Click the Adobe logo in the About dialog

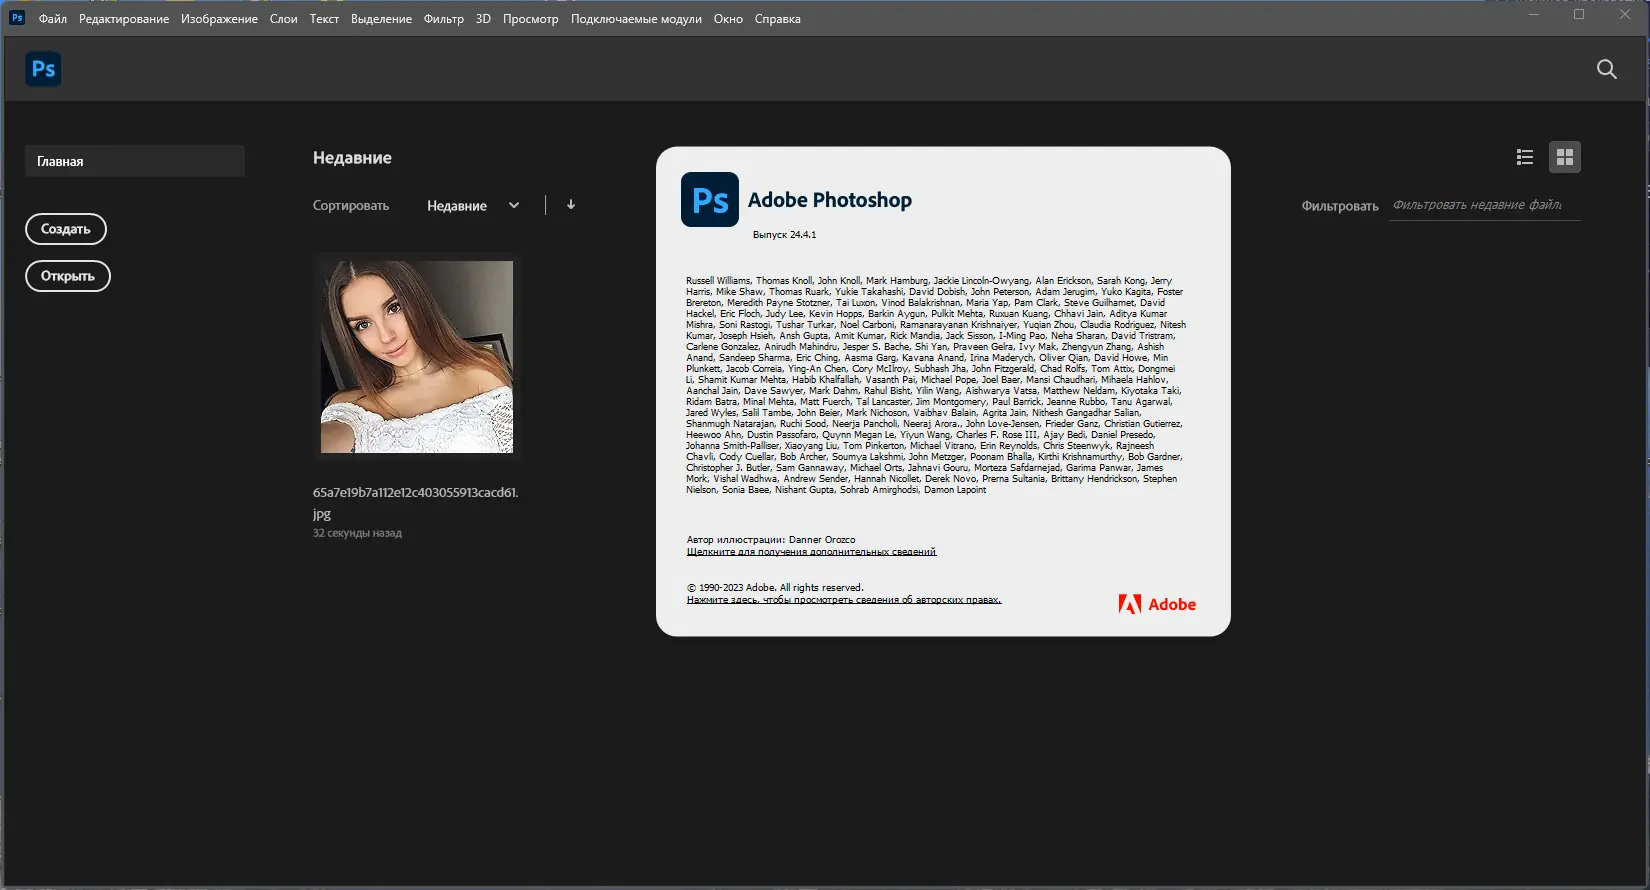point(1157,604)
